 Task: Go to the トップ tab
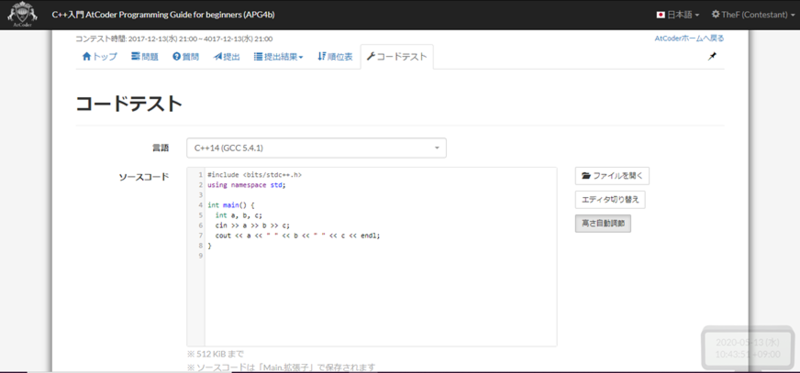click(x=100, y=57)
